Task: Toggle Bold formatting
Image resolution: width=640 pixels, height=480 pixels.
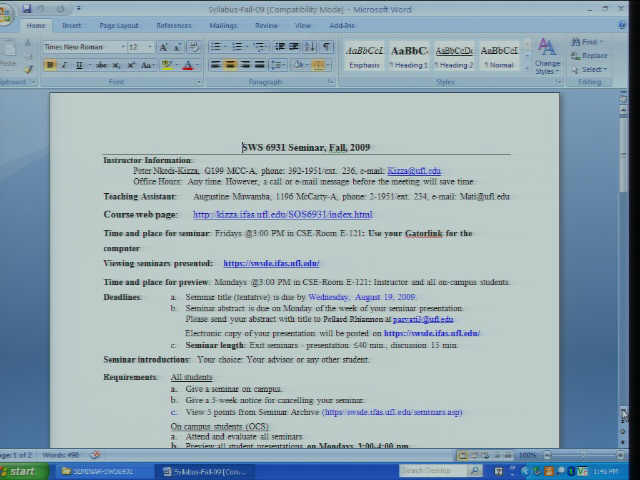Action: (50, 65)
